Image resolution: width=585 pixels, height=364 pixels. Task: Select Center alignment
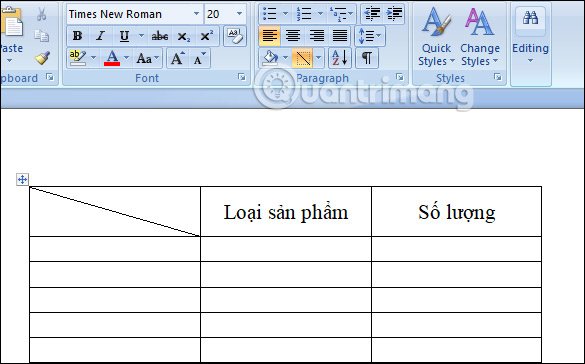coord(293,36)
